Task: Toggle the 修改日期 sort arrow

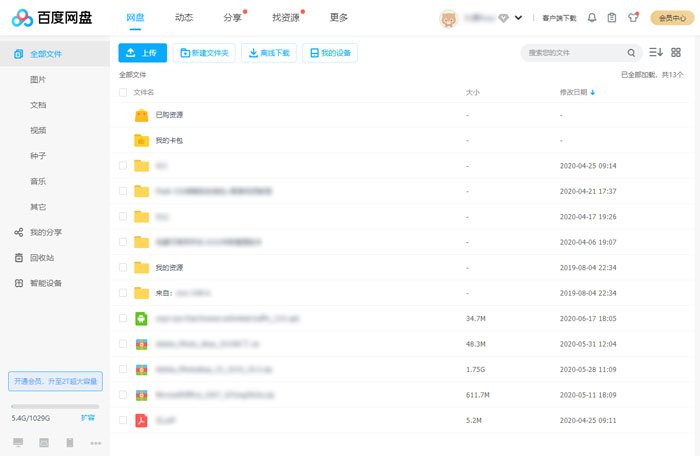Action: click(593, 92)
